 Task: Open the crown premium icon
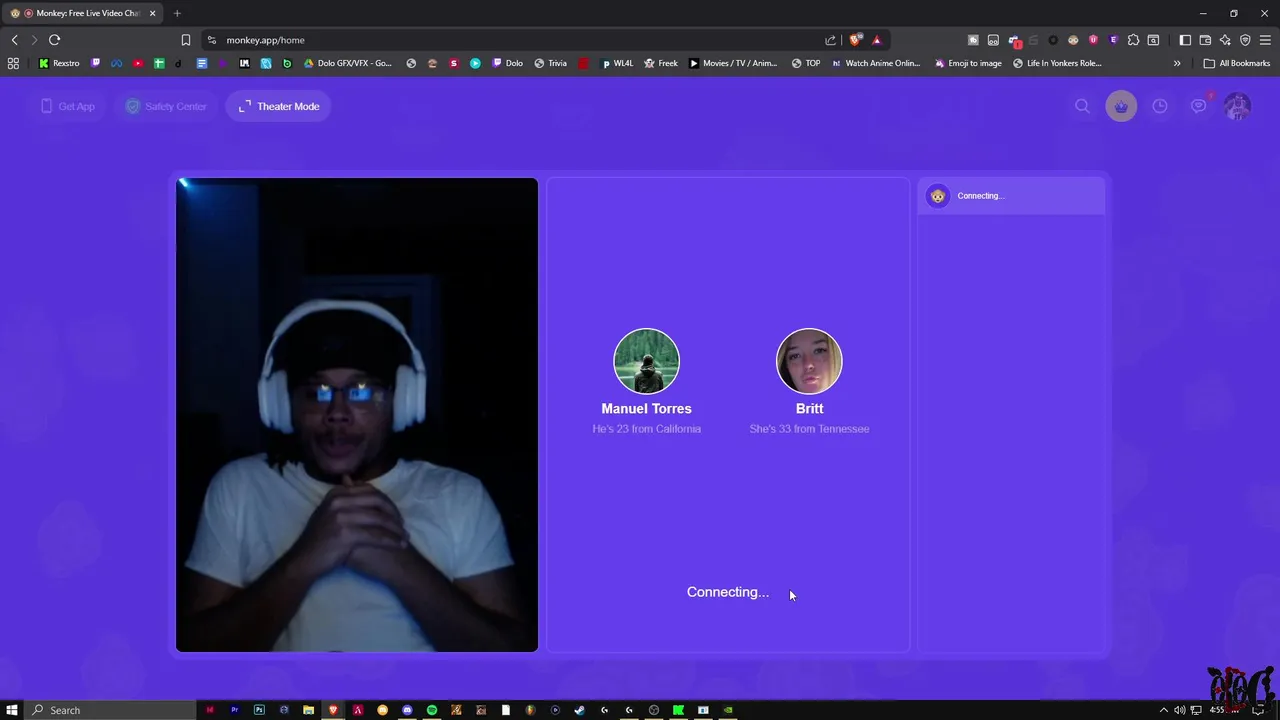1121,106
